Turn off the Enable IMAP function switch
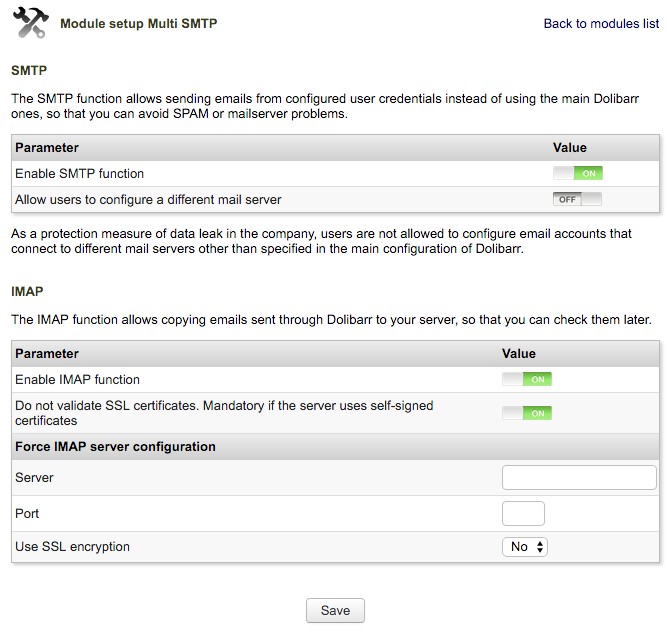 (x=526, y=379)
